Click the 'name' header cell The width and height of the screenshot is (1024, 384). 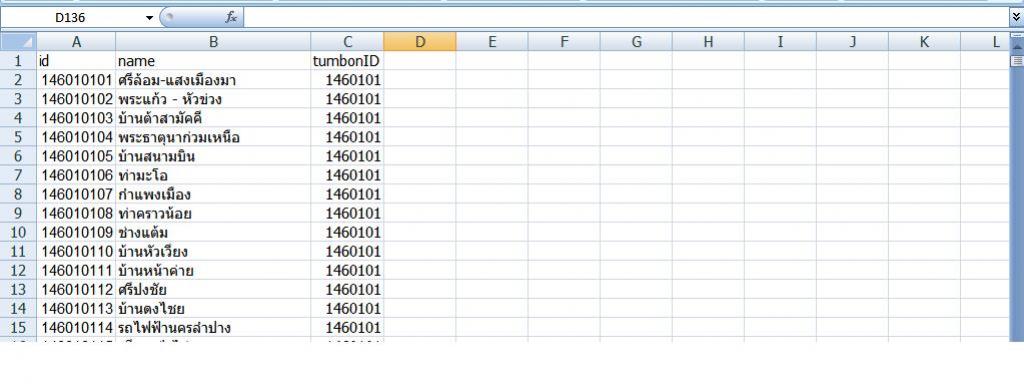[x=214, y=61]
